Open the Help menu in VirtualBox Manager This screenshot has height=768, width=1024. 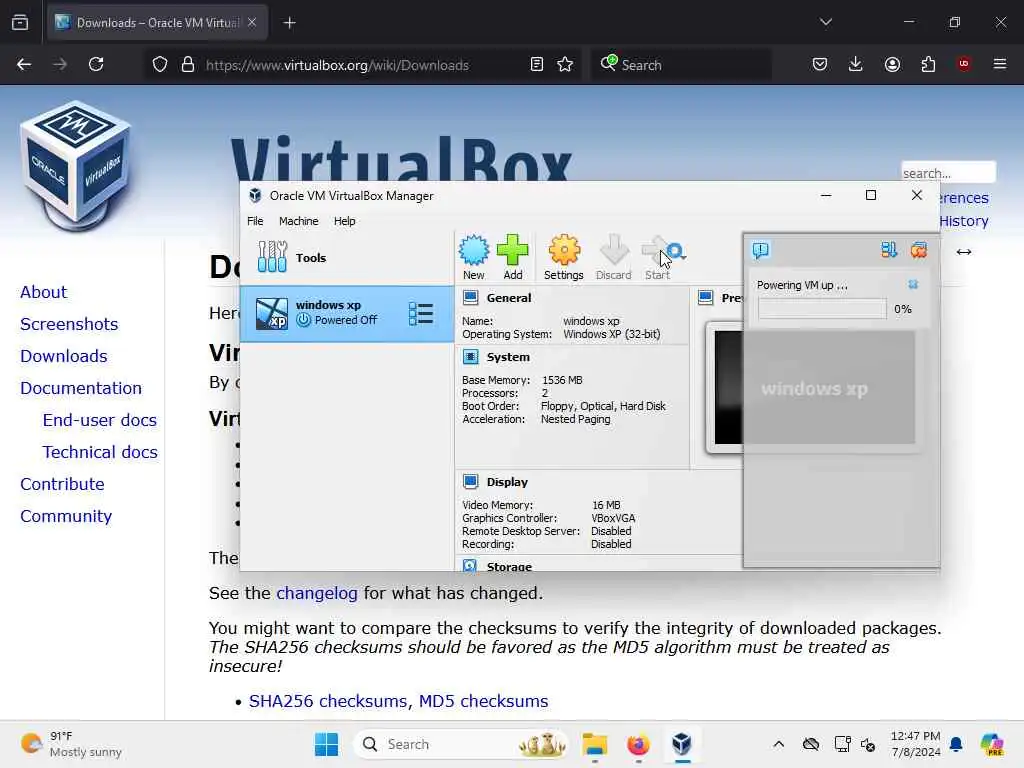(x=345, y=221)
